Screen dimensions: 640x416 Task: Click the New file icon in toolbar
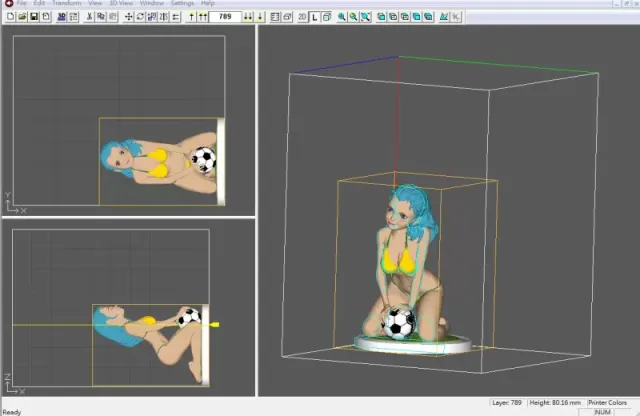(10, 17)
